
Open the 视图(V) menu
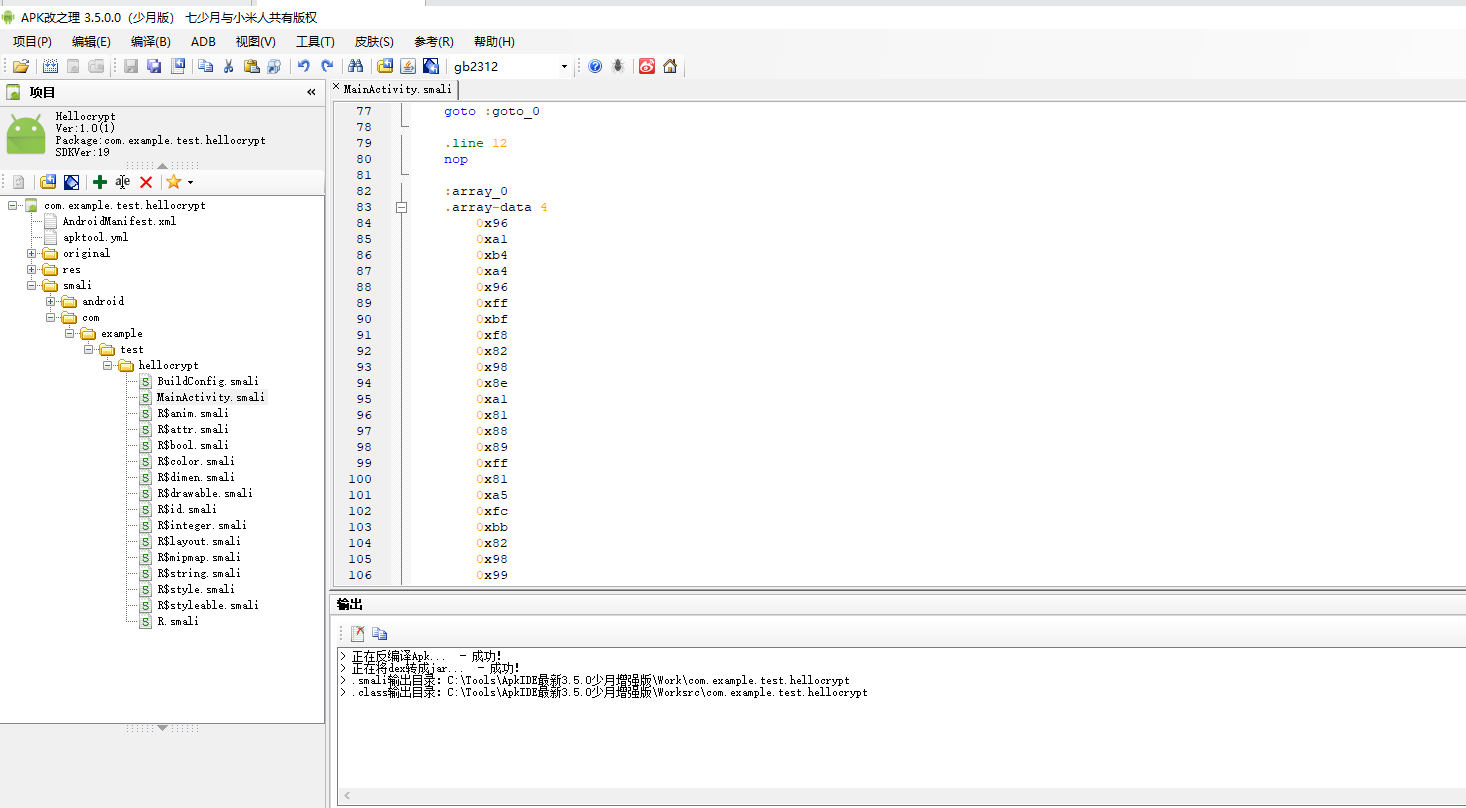[256, 41]
